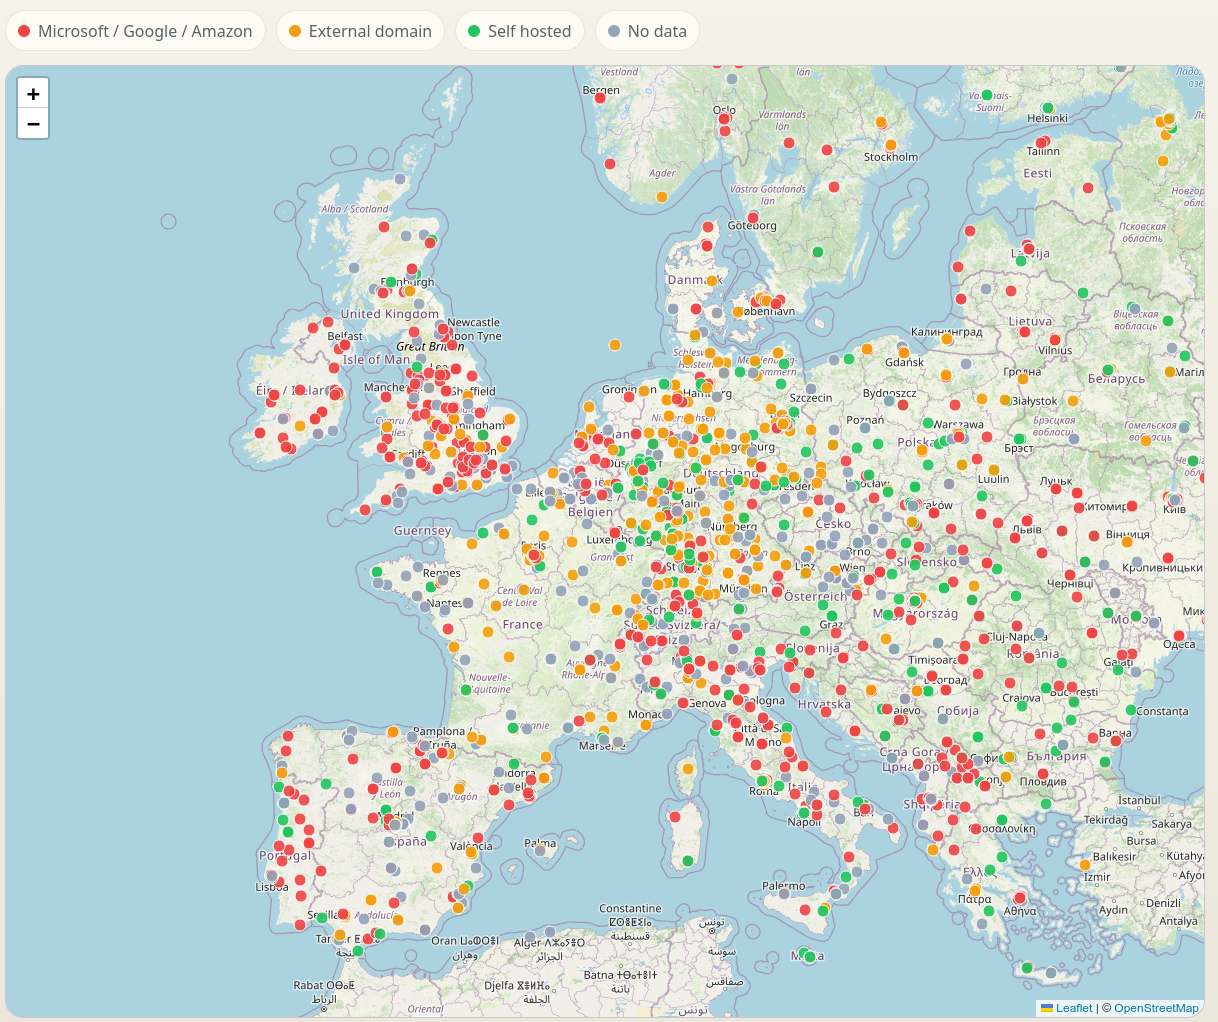Click the orange marker in the North Sea

coord(615,345)
